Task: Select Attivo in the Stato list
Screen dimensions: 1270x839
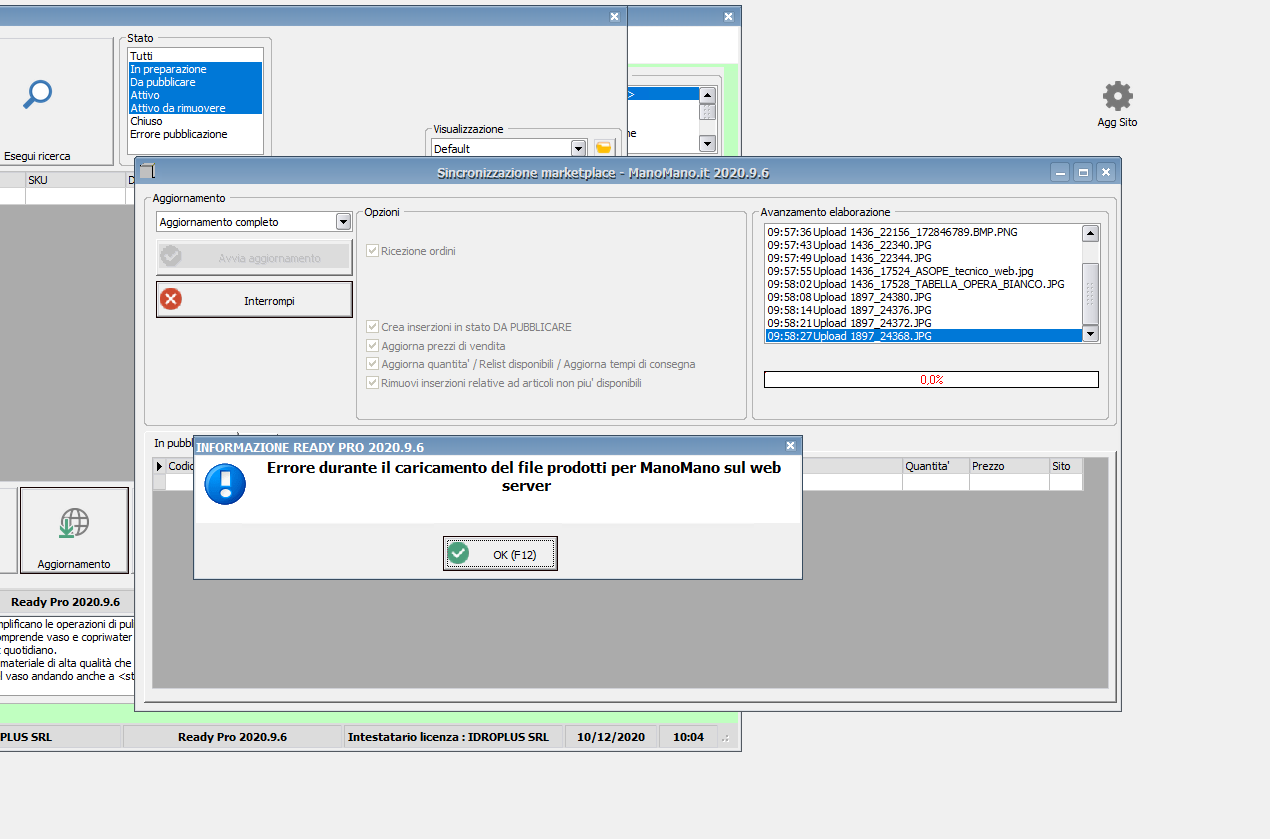Action: (196, 95)
